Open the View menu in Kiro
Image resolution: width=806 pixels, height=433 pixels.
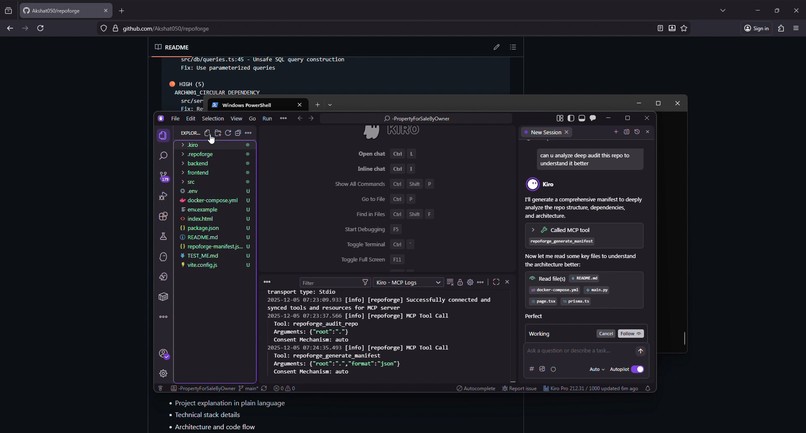236,118
